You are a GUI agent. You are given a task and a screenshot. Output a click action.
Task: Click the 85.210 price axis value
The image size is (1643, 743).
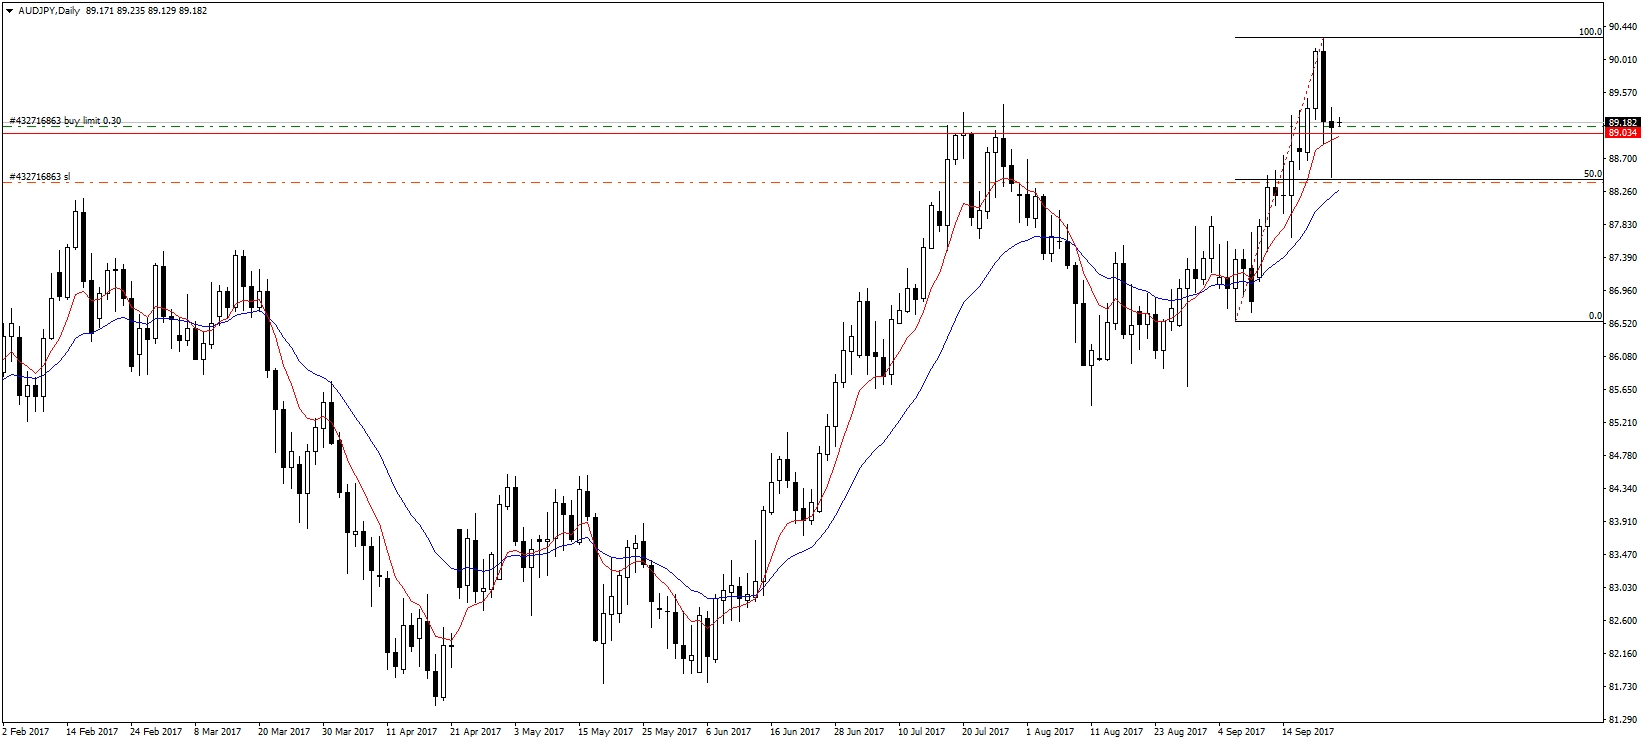click(x=1623, y=423)
